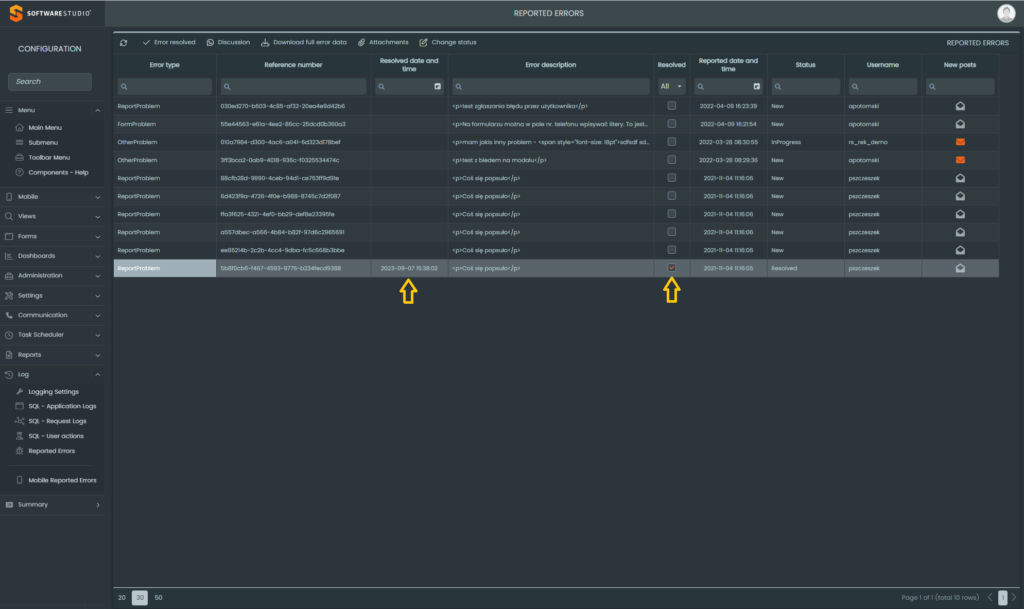Click the Error resolved button
Image resolution: width=1024 pixels, height=609 pixels.
pos(169,43)
